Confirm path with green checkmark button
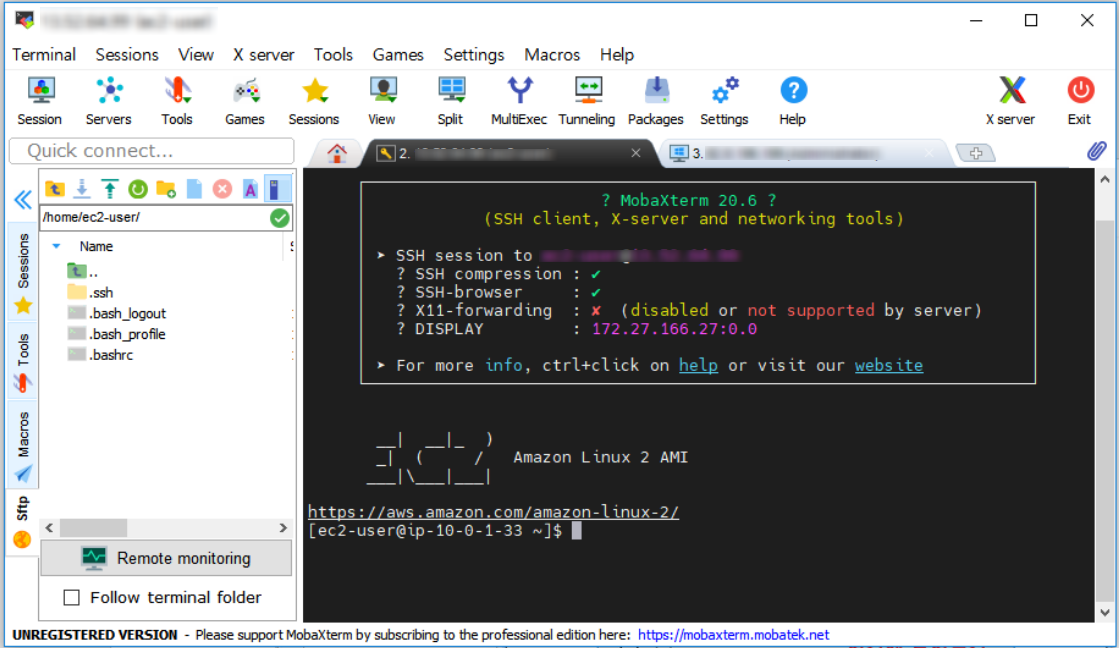This screenshot has height=649, width=1119. 280,218
